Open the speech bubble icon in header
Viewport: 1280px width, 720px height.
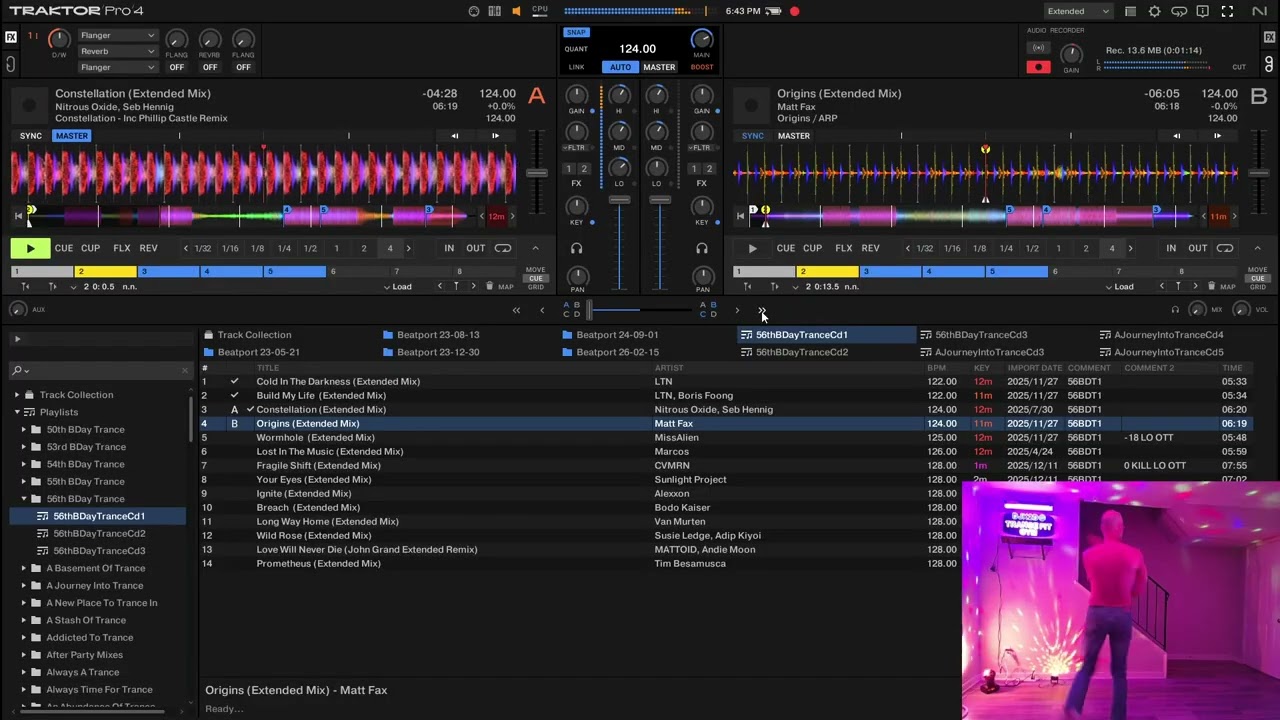1179,11
